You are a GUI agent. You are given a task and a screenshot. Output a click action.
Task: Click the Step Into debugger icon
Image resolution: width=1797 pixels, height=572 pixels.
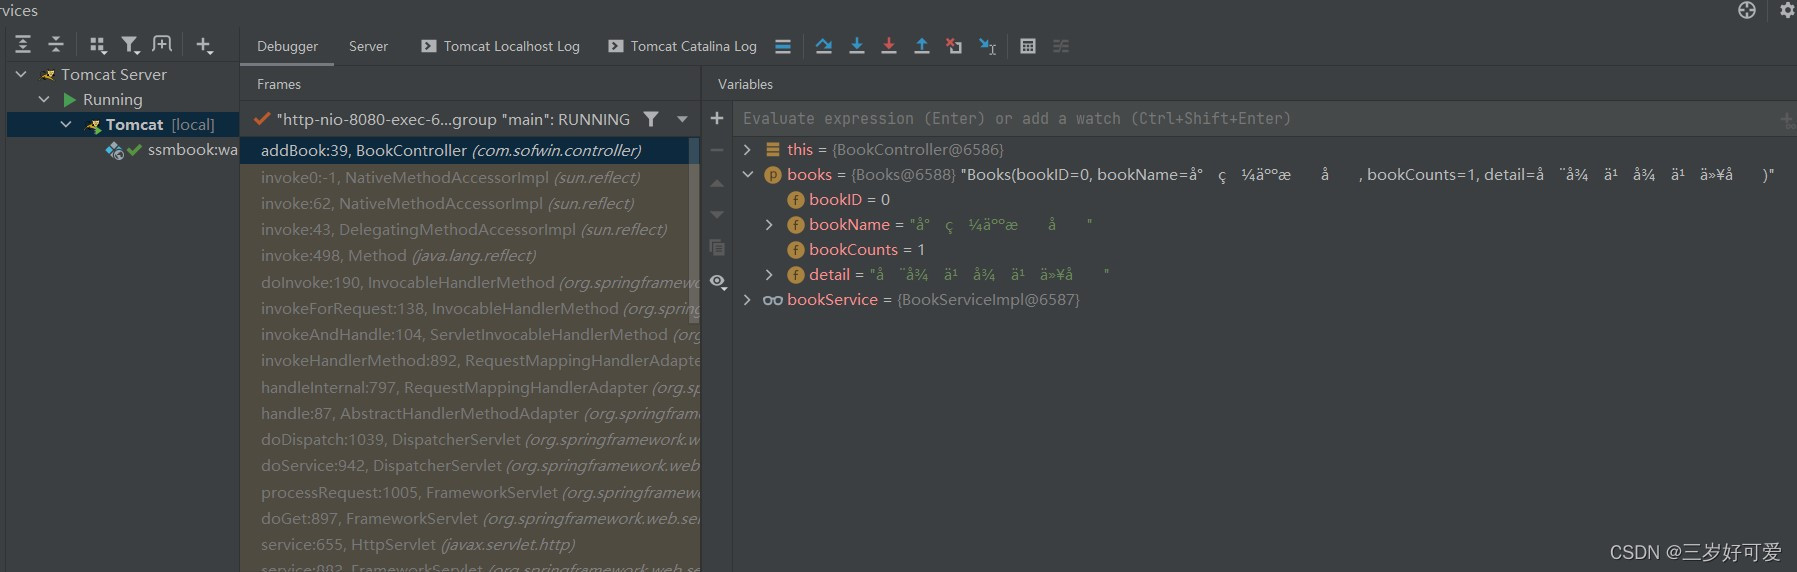coord(857,46)
